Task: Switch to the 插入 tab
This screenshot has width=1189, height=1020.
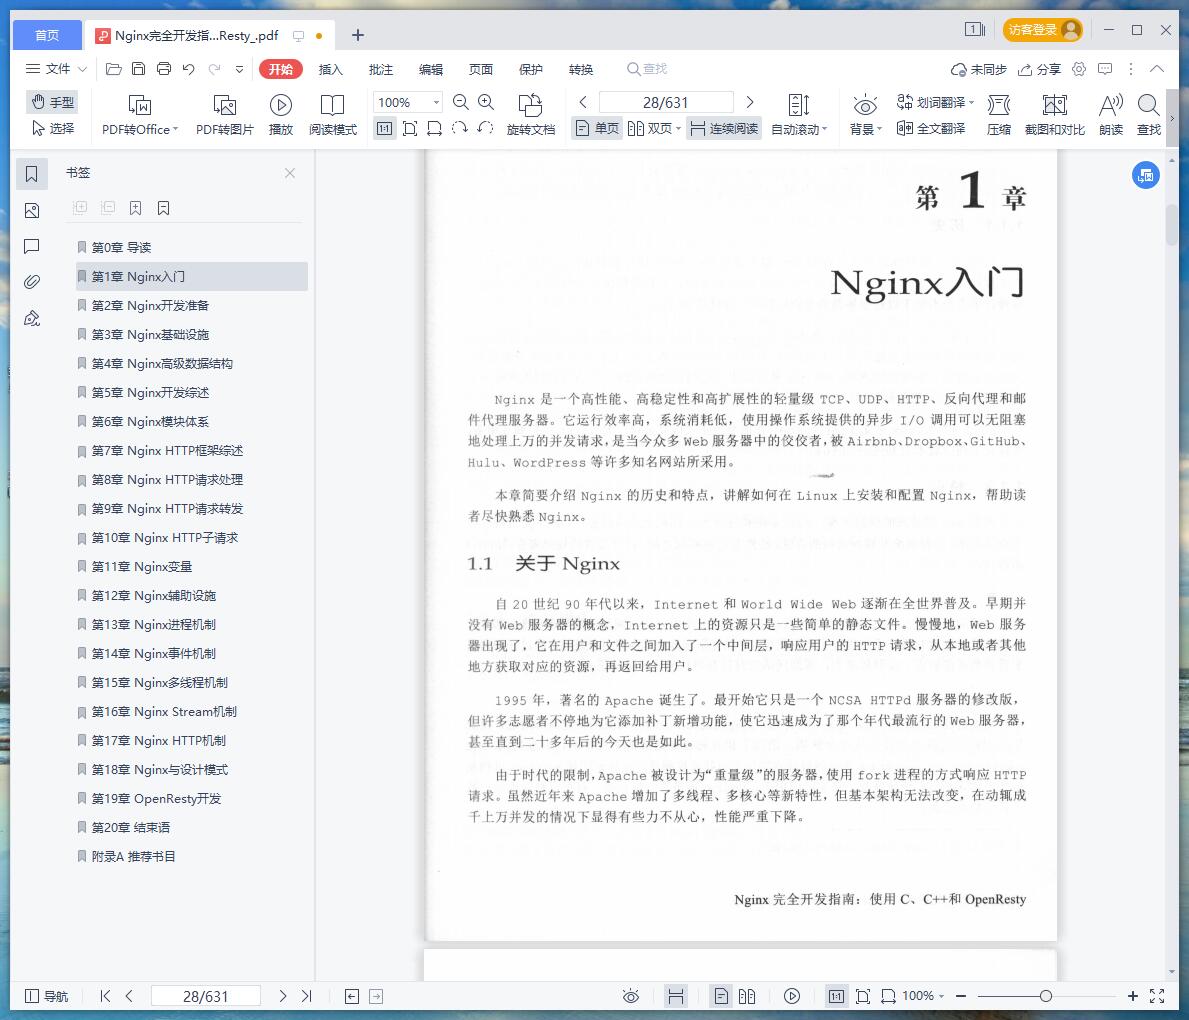Action: 331,69
